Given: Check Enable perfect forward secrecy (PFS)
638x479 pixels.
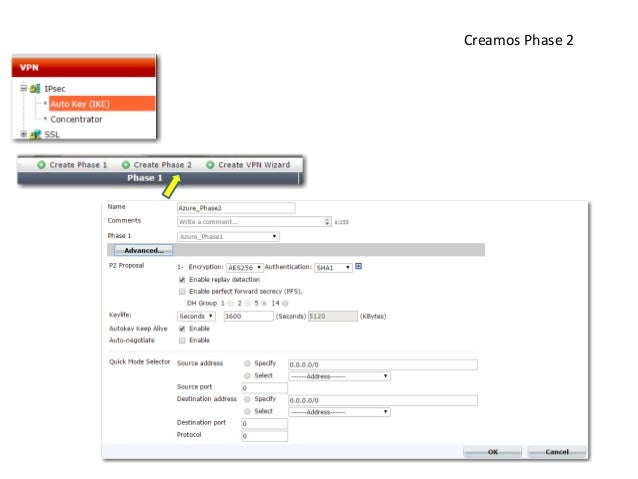Looking at the screenshot, I should pos(182,291).
